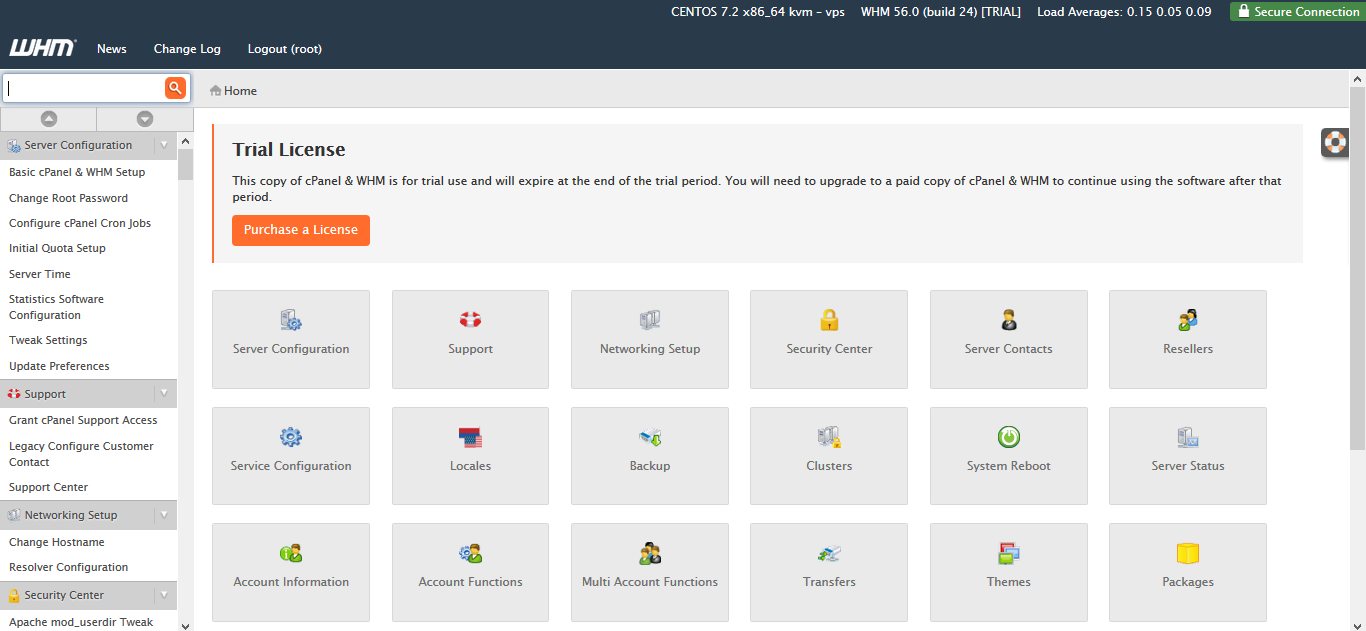
Task: Click the CENTOS 7.2 x86_64 kvm text
Action: pyautogui.click(x=758, y=12)
